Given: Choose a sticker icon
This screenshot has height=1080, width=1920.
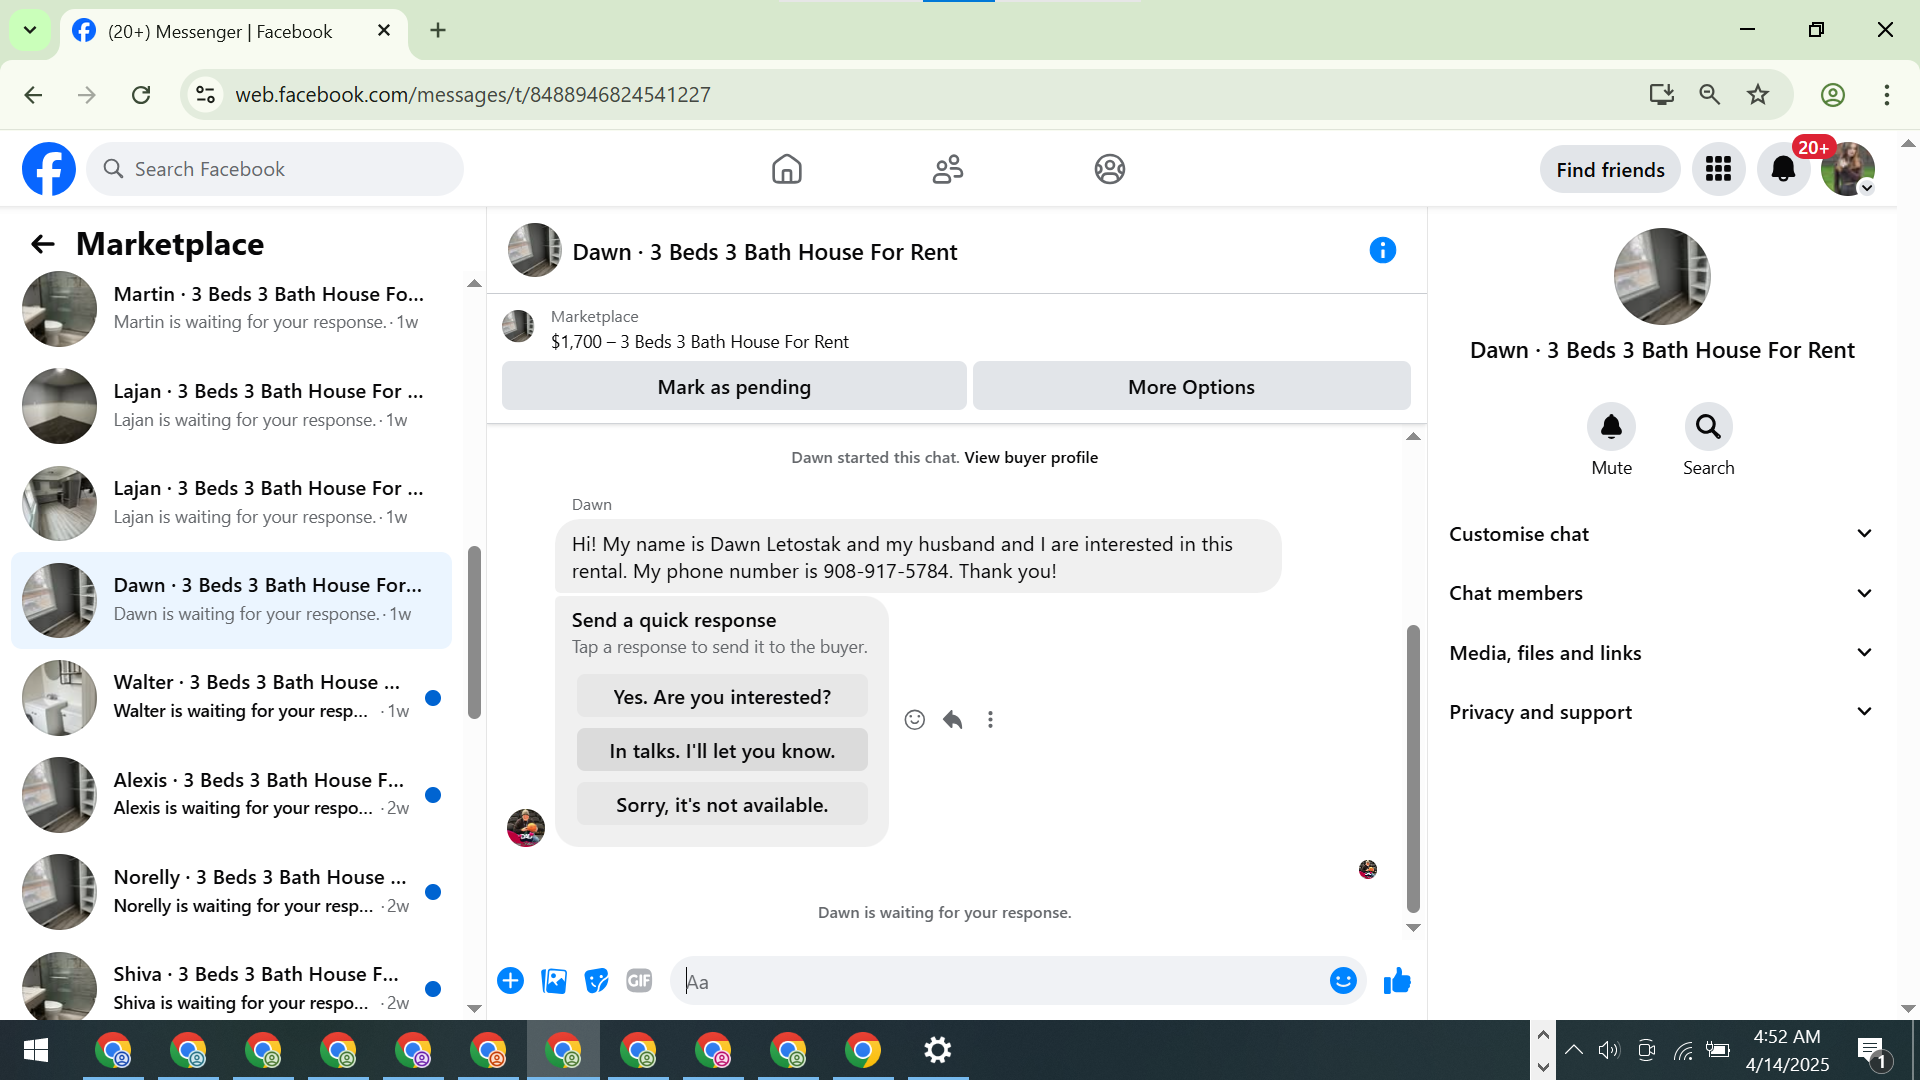Looking at the screenshot, I should 597,981.
